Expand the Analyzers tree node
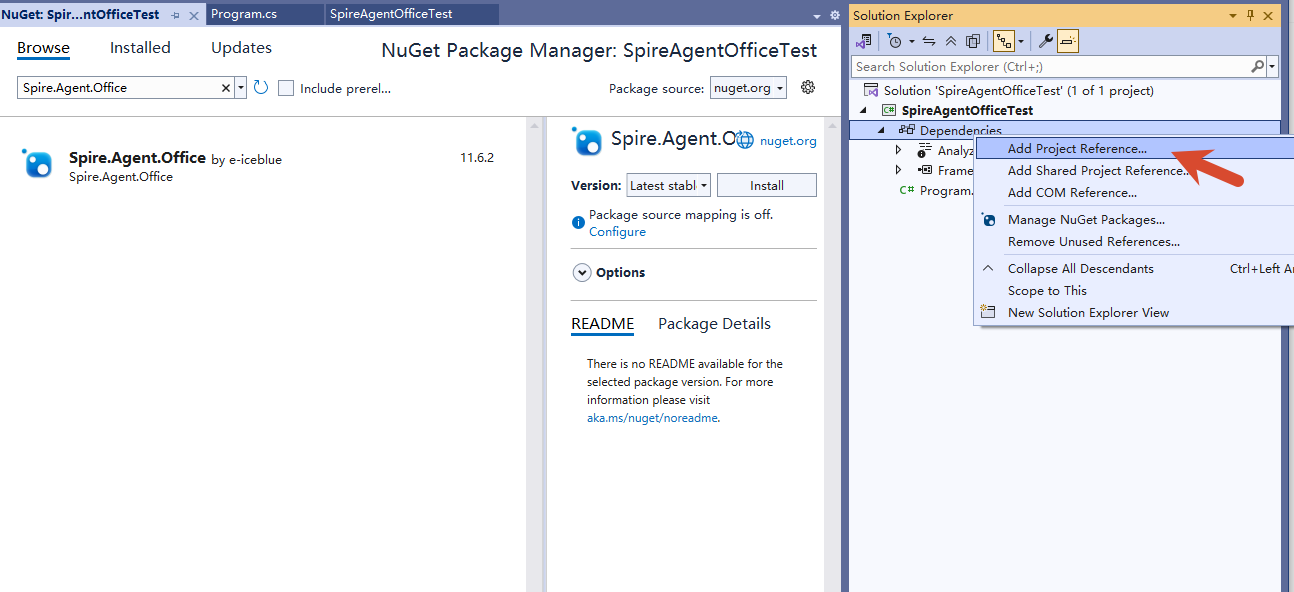 tap(899, 150)
